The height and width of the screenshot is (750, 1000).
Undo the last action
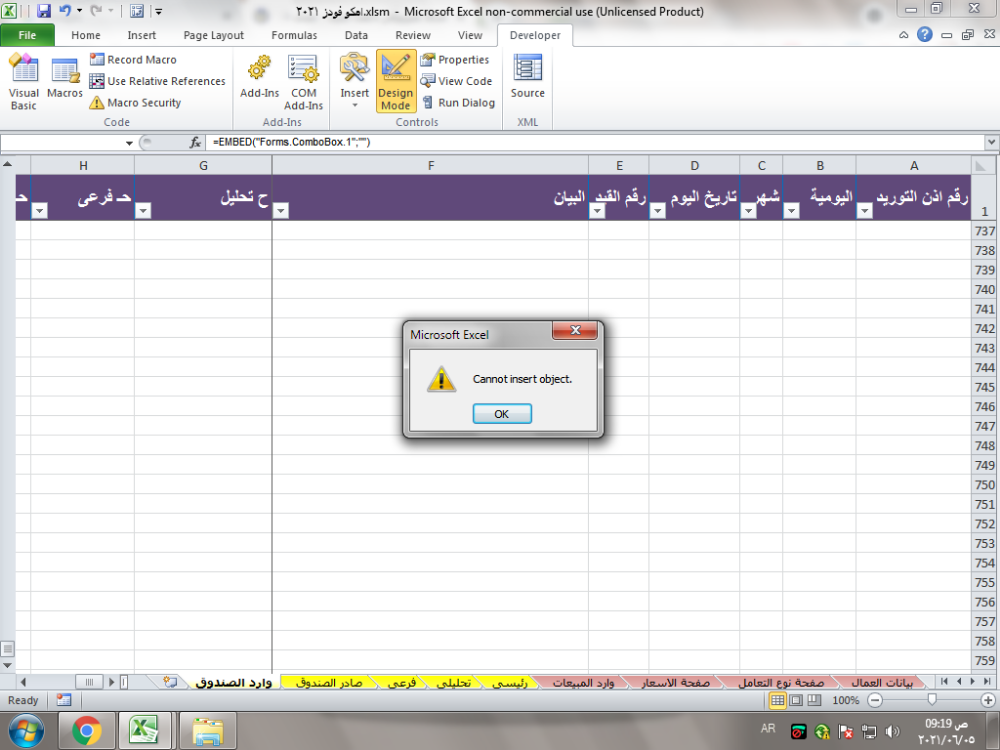click(x=64, y=11)
